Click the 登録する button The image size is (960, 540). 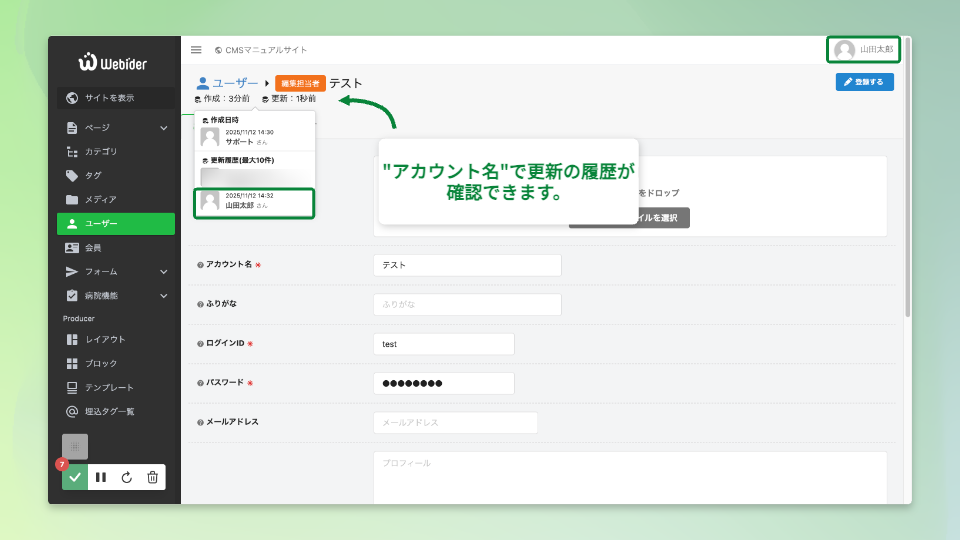coord(864,82)
